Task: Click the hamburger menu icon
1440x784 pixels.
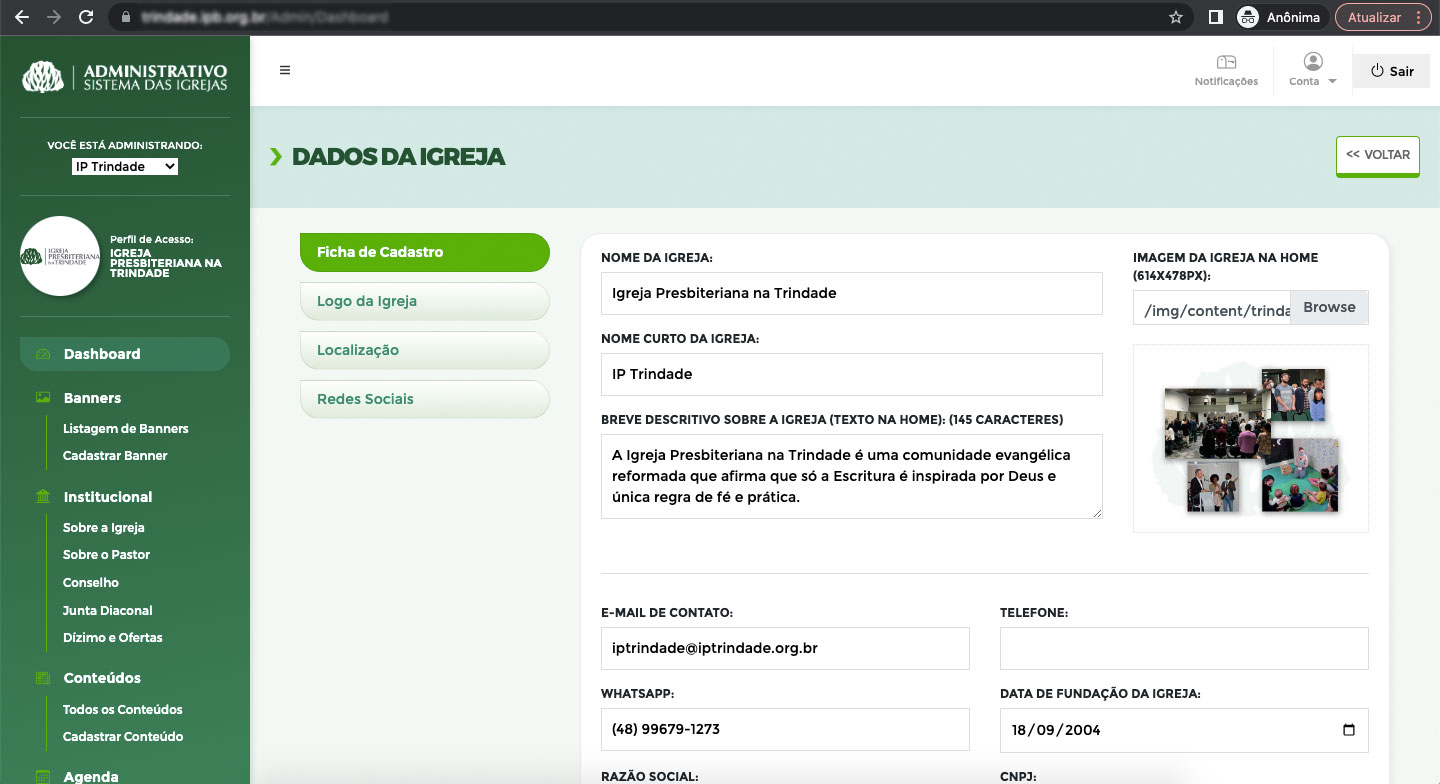Action: [x=285, y=70]
